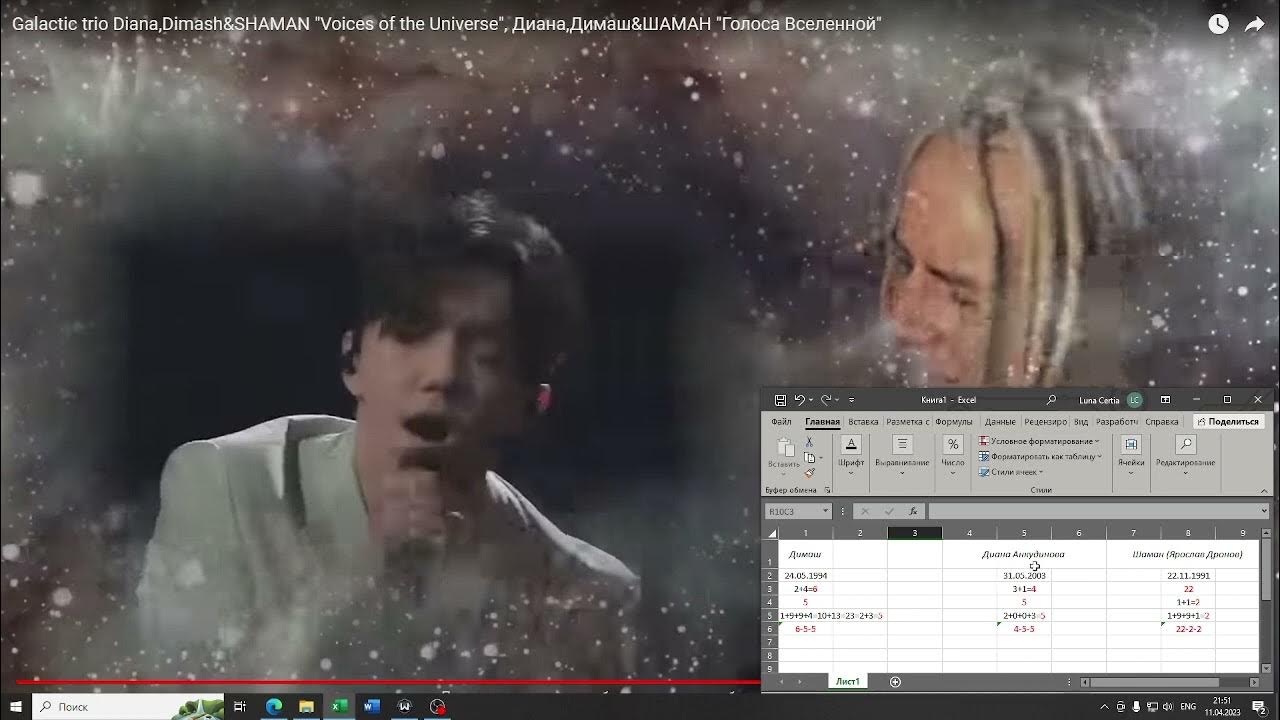
Task: Open Microsoft Edge from the taskbar
Action: coord(274,706)
